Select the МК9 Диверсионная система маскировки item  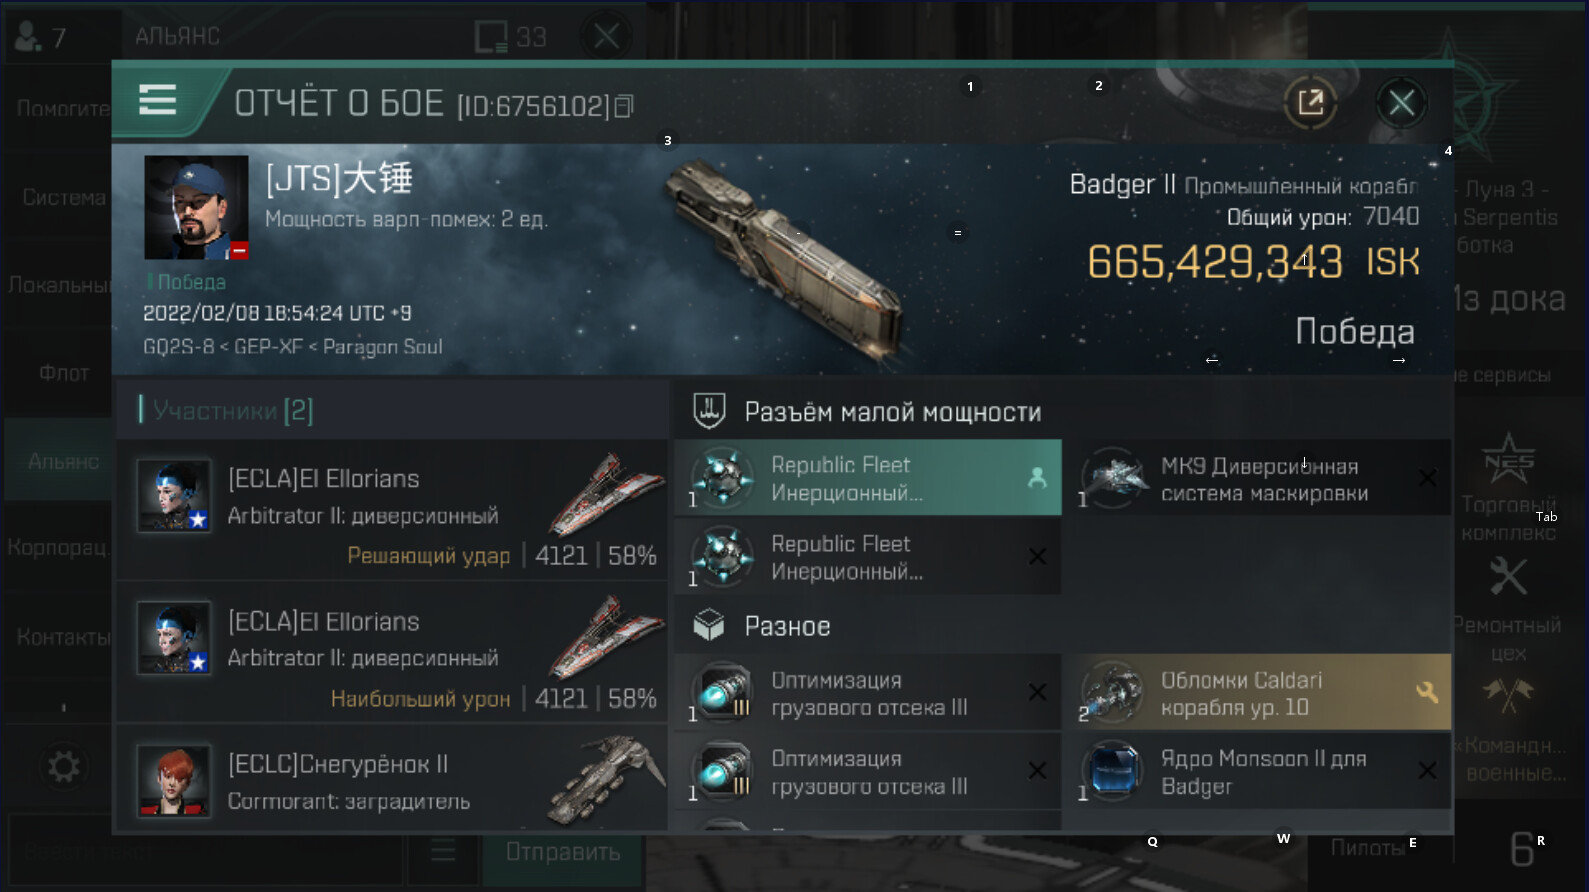click(1261, 478)
